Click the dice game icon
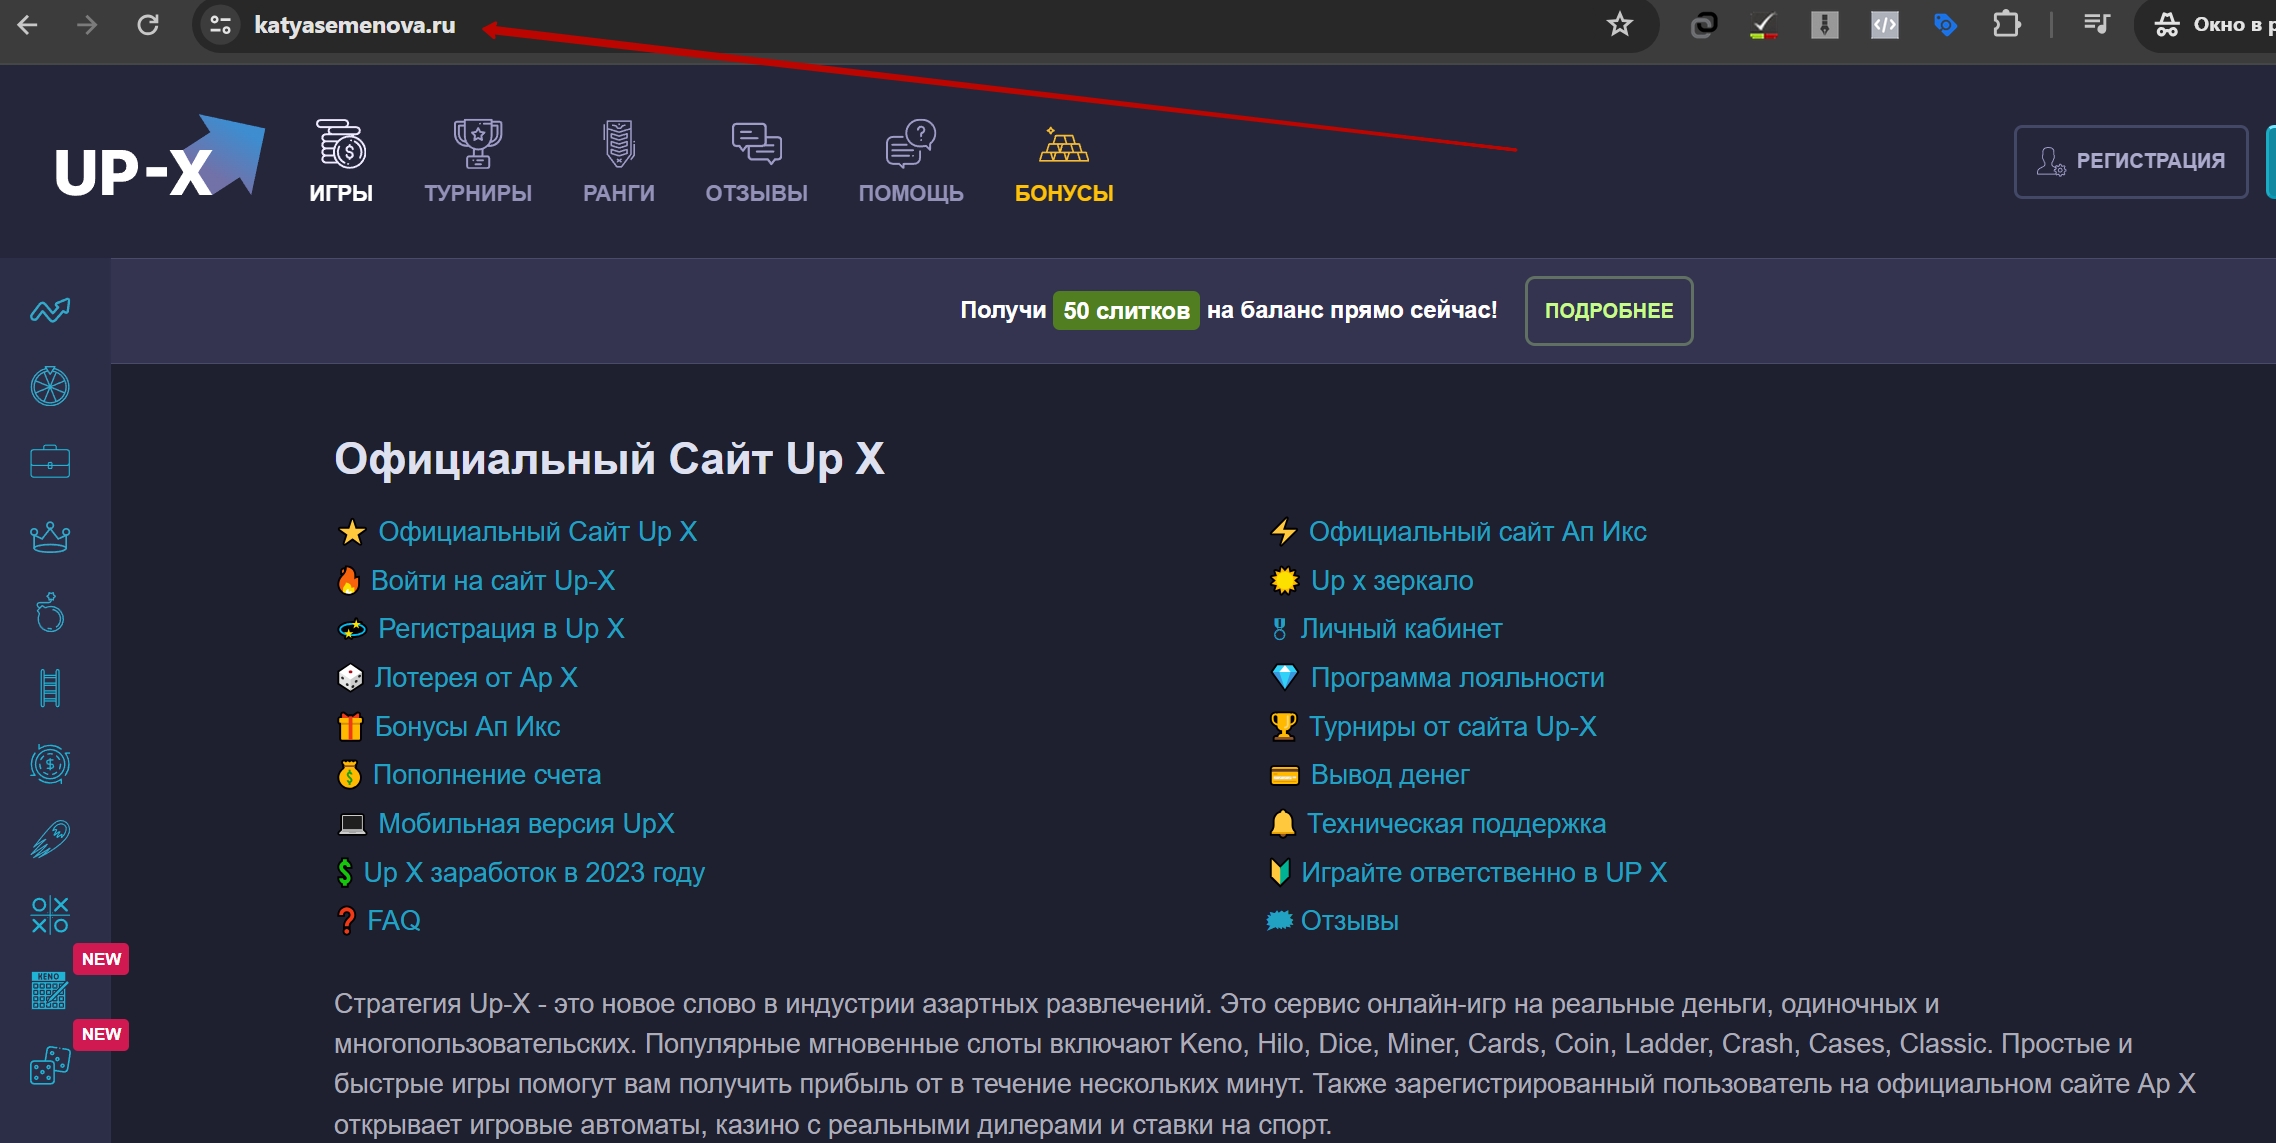 (50, 1066)
